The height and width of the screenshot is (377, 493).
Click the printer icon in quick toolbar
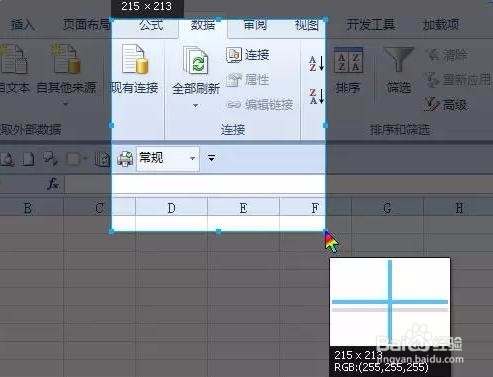click(x=125, y=159)
